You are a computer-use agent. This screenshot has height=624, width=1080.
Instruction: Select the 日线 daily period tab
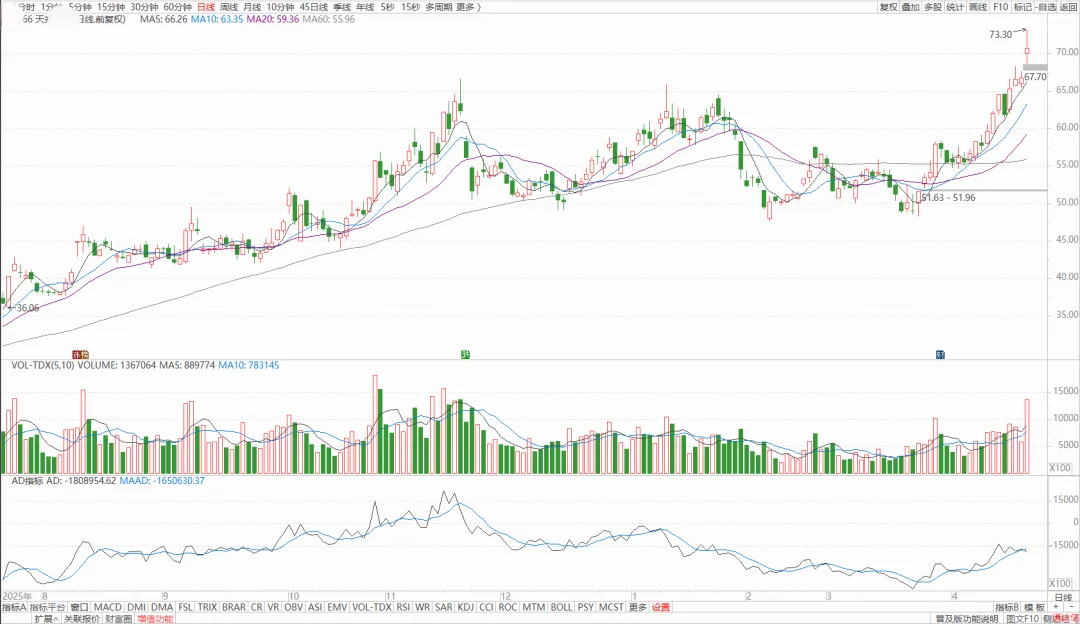pos(206,7)
